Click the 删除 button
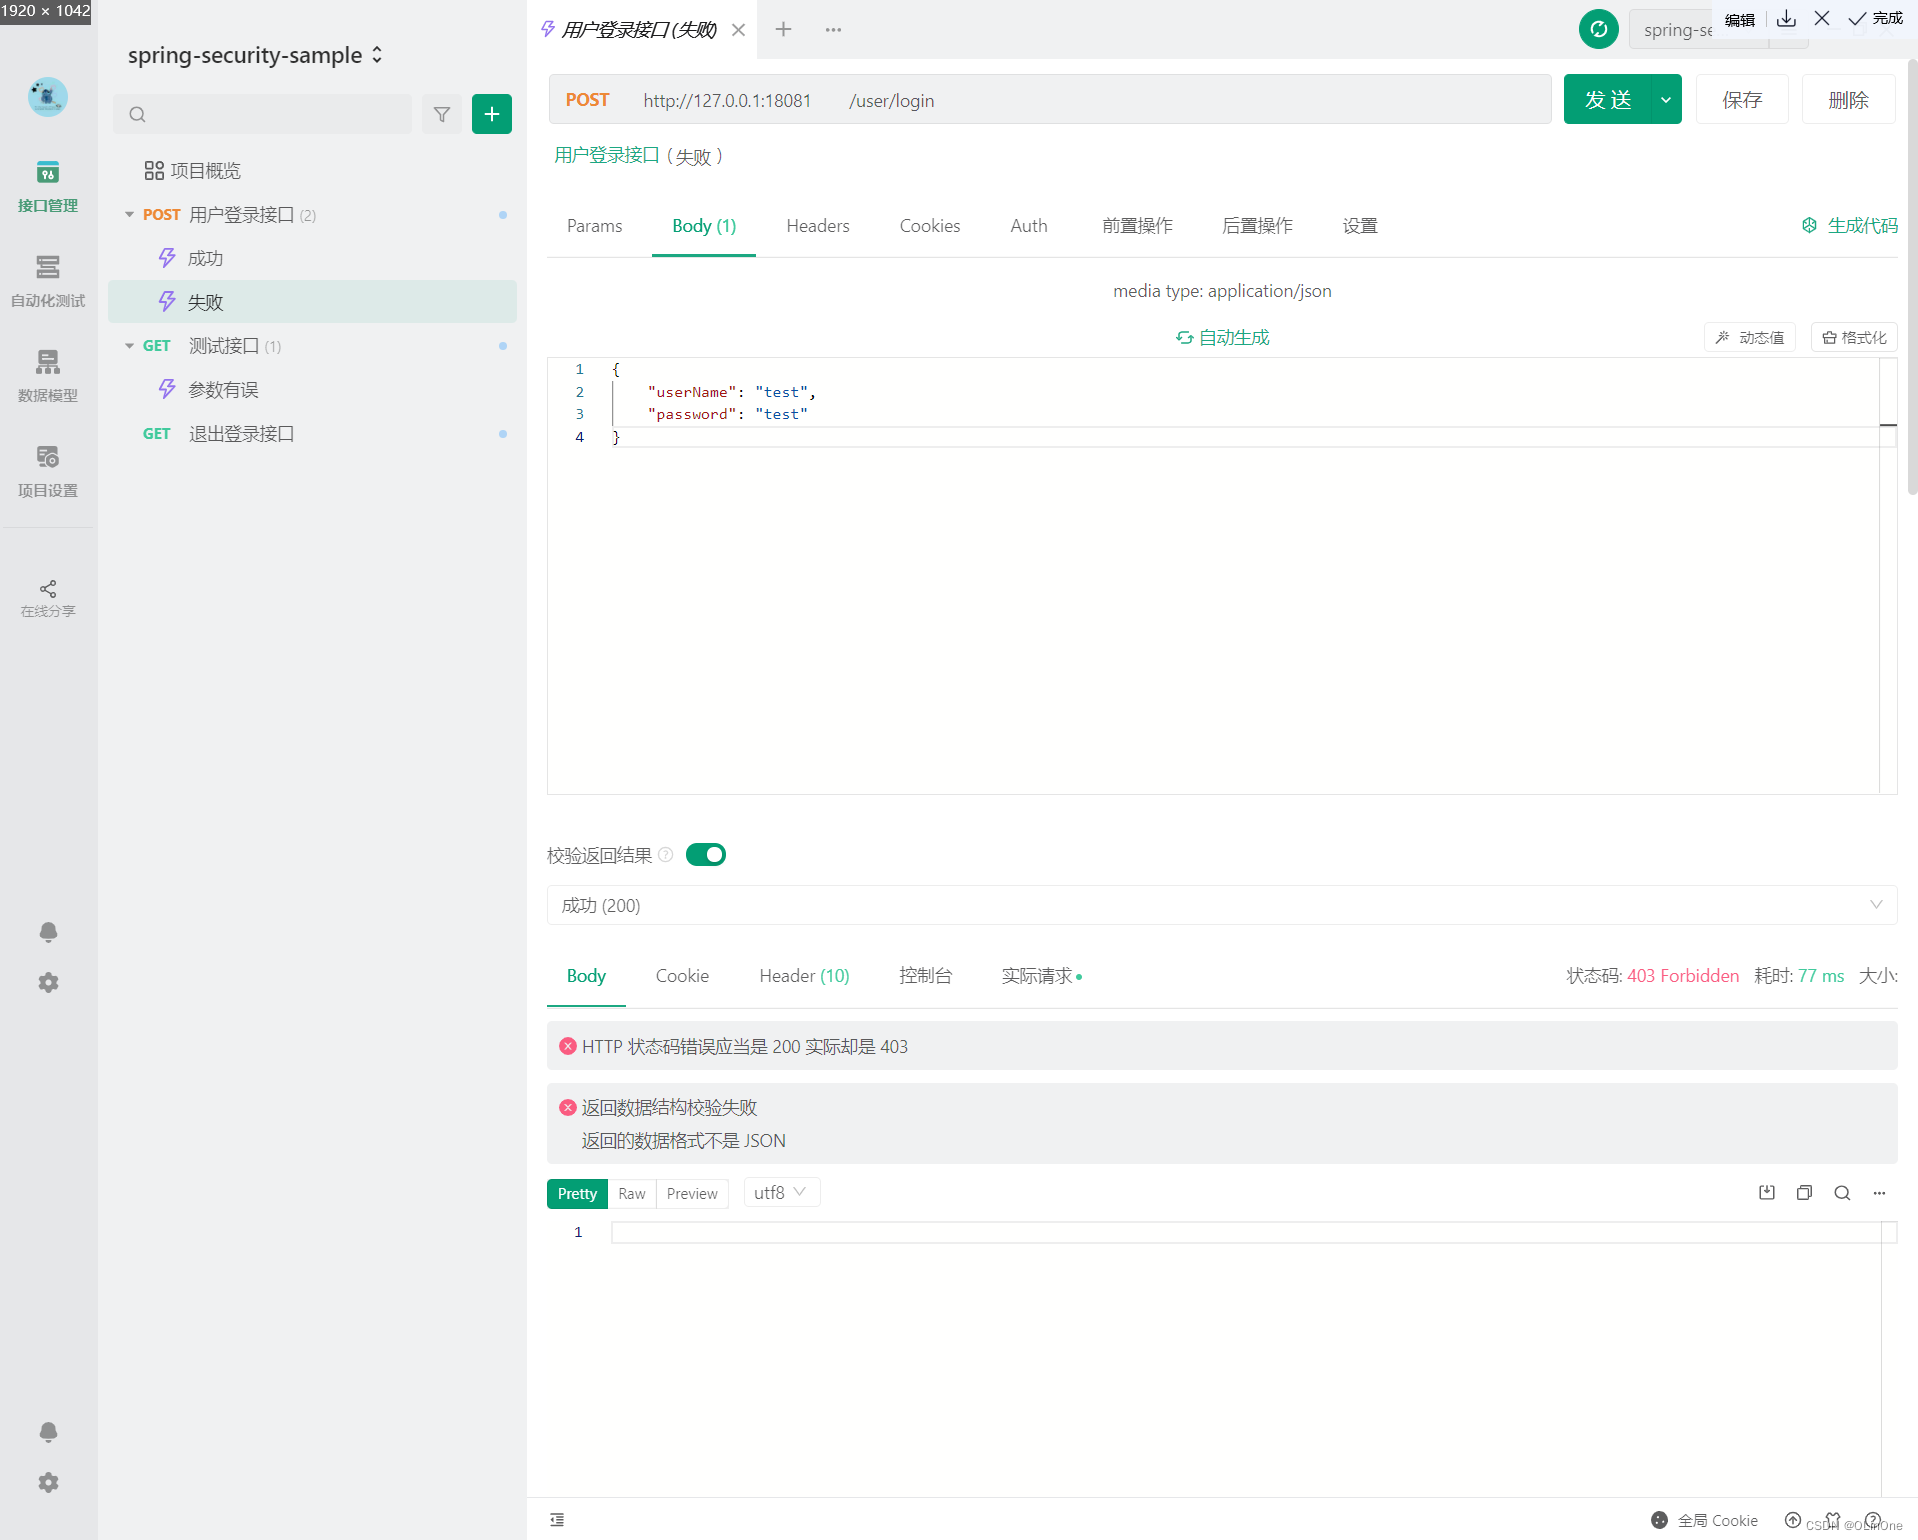Image resolution: width=1918 pixels, height=1540 pixels. [1848, 99]
